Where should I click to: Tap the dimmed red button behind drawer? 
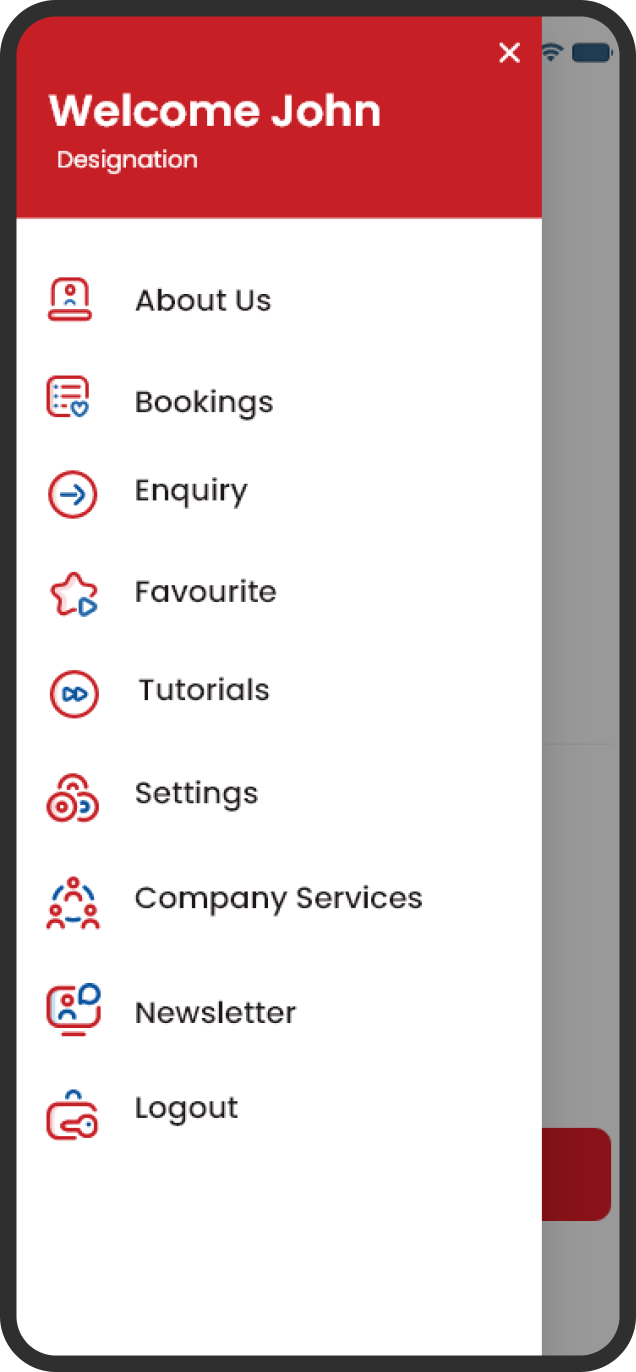click(x=576, y=1174)
